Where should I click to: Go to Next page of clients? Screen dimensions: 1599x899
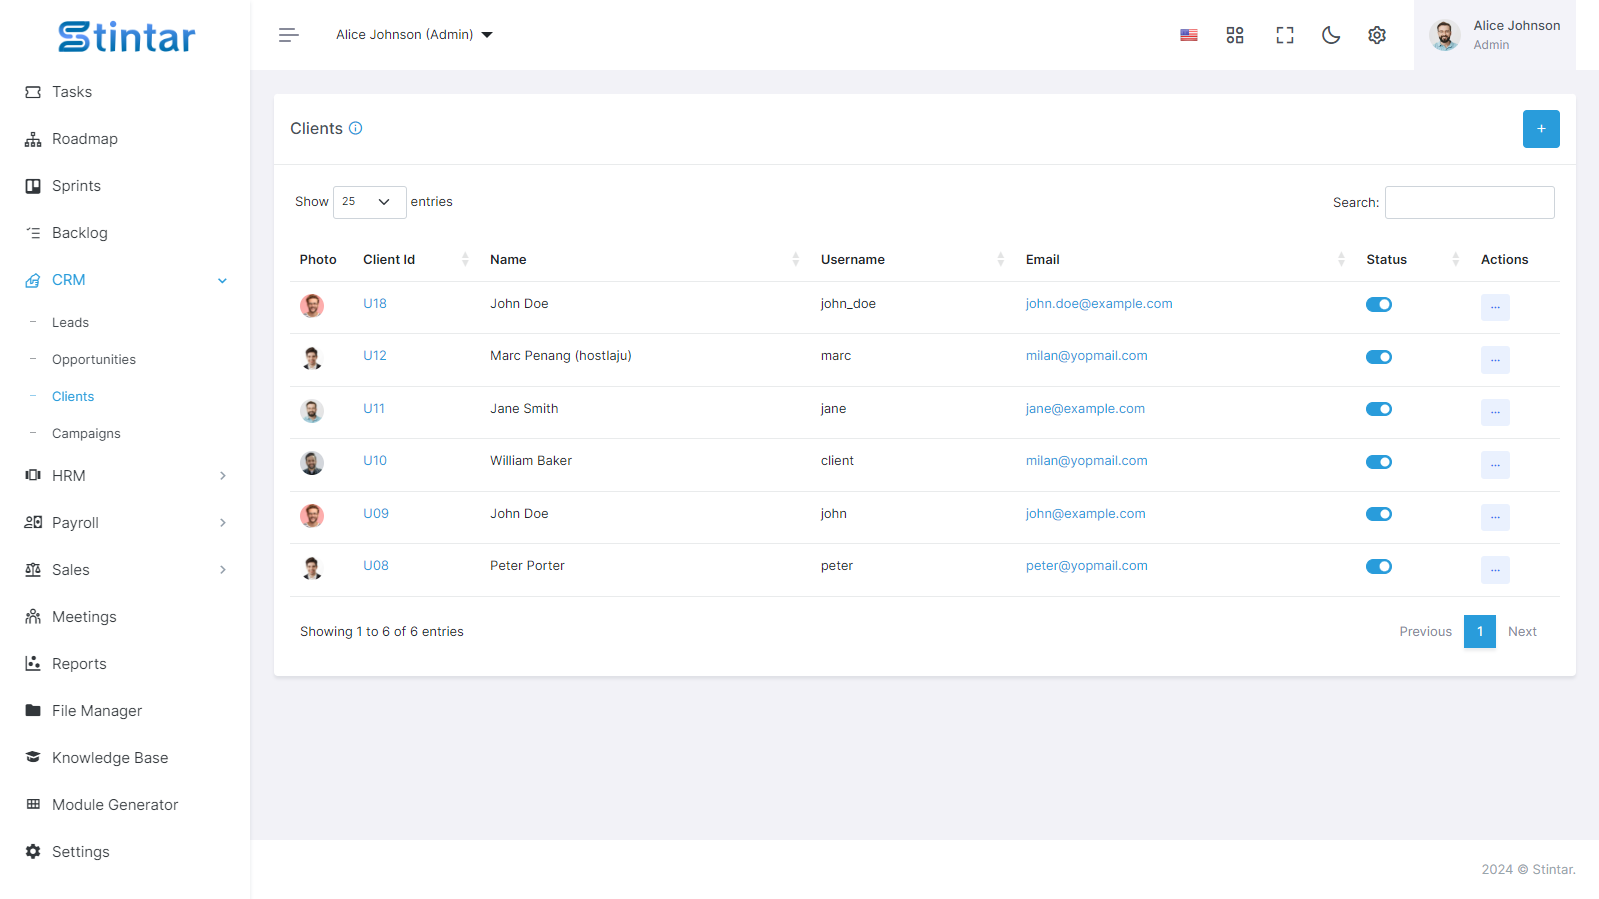[1522, 632]
